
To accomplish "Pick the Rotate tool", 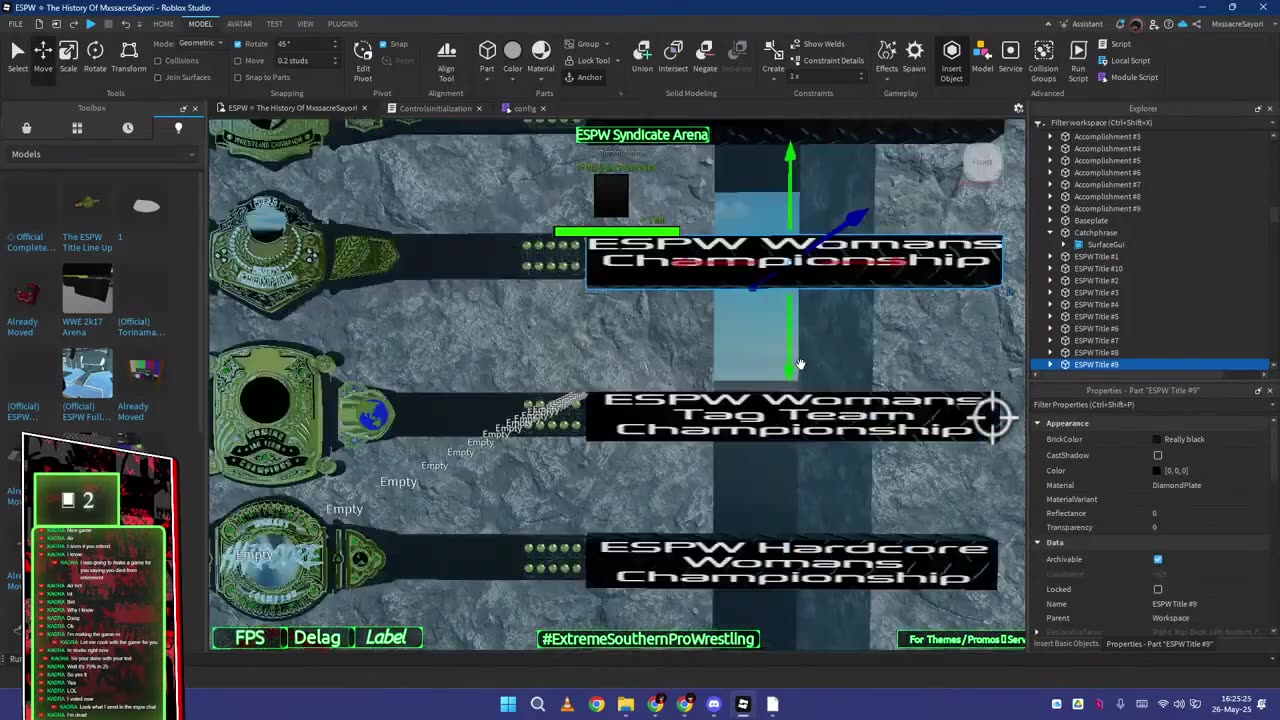I will tap(95, 56).
